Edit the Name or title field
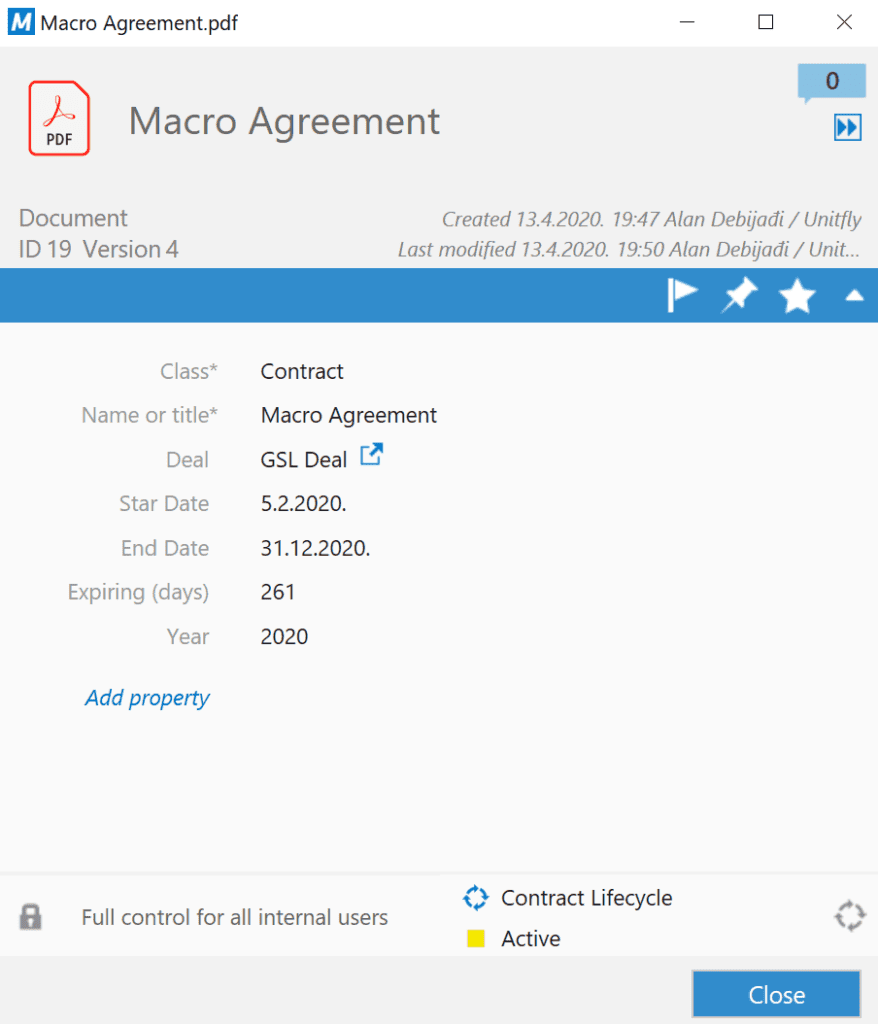 coord(348,415)
